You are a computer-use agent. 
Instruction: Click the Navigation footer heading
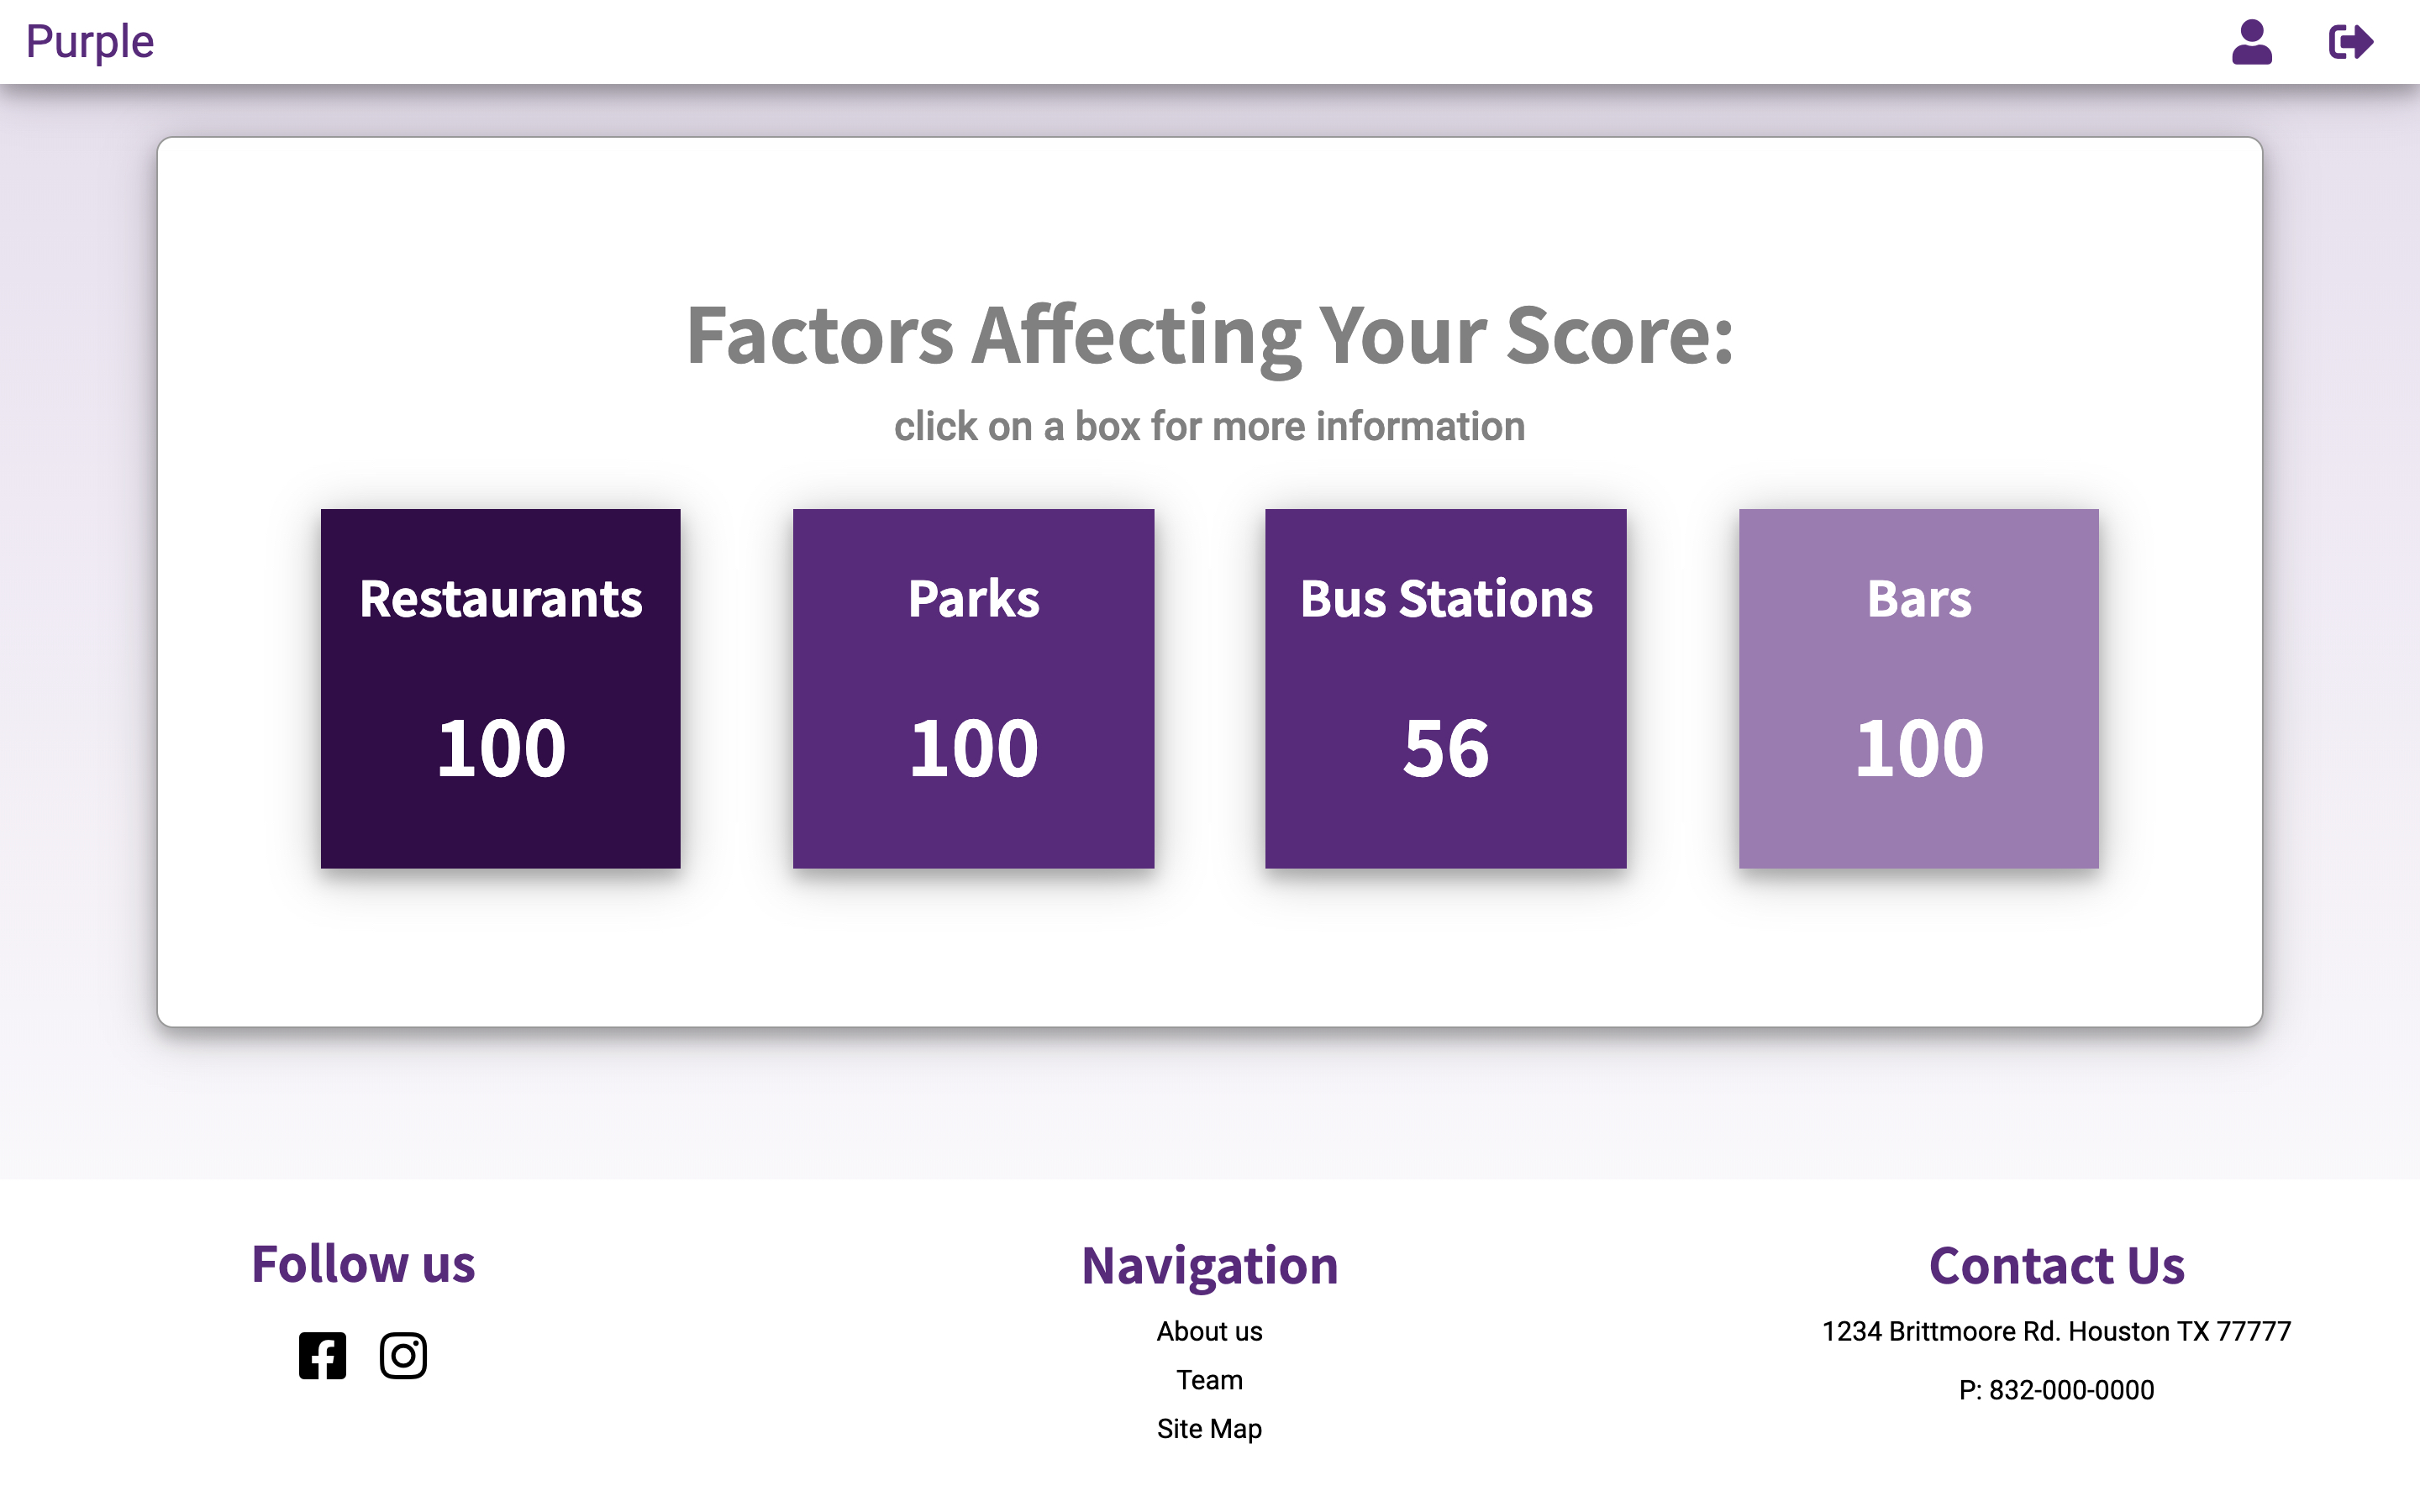click(1209, 1266)
